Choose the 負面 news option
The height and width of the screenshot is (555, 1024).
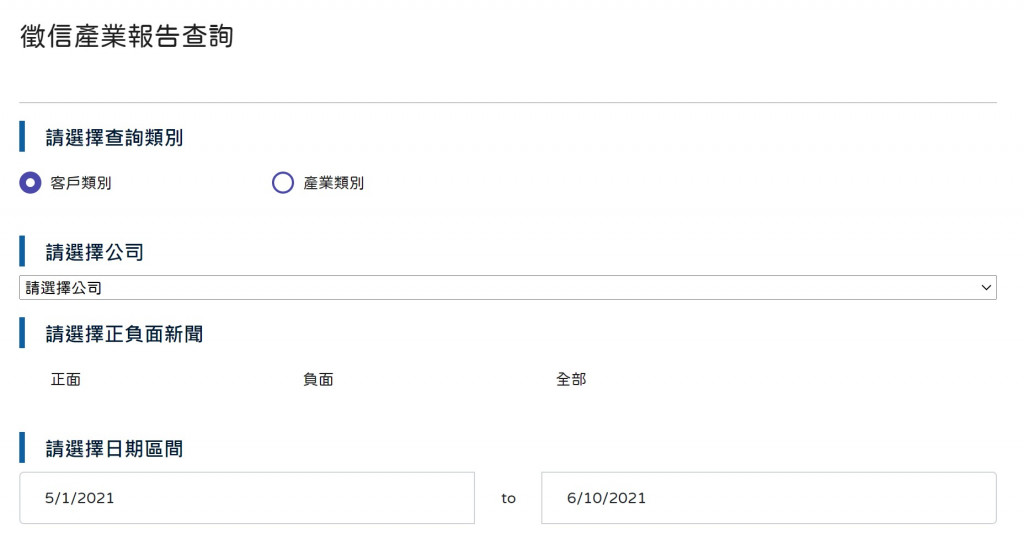click(x=318, y=380)
